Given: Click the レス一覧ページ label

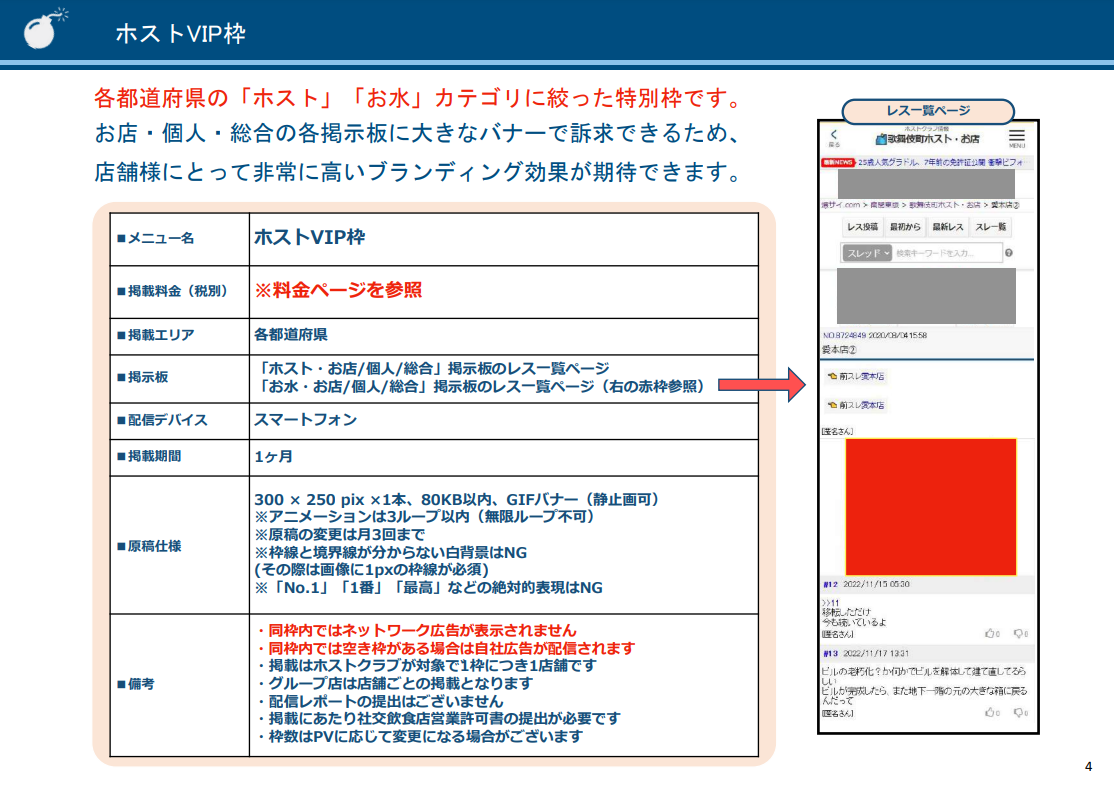Looking at the screenshot, I should click(x=928, y=111).
